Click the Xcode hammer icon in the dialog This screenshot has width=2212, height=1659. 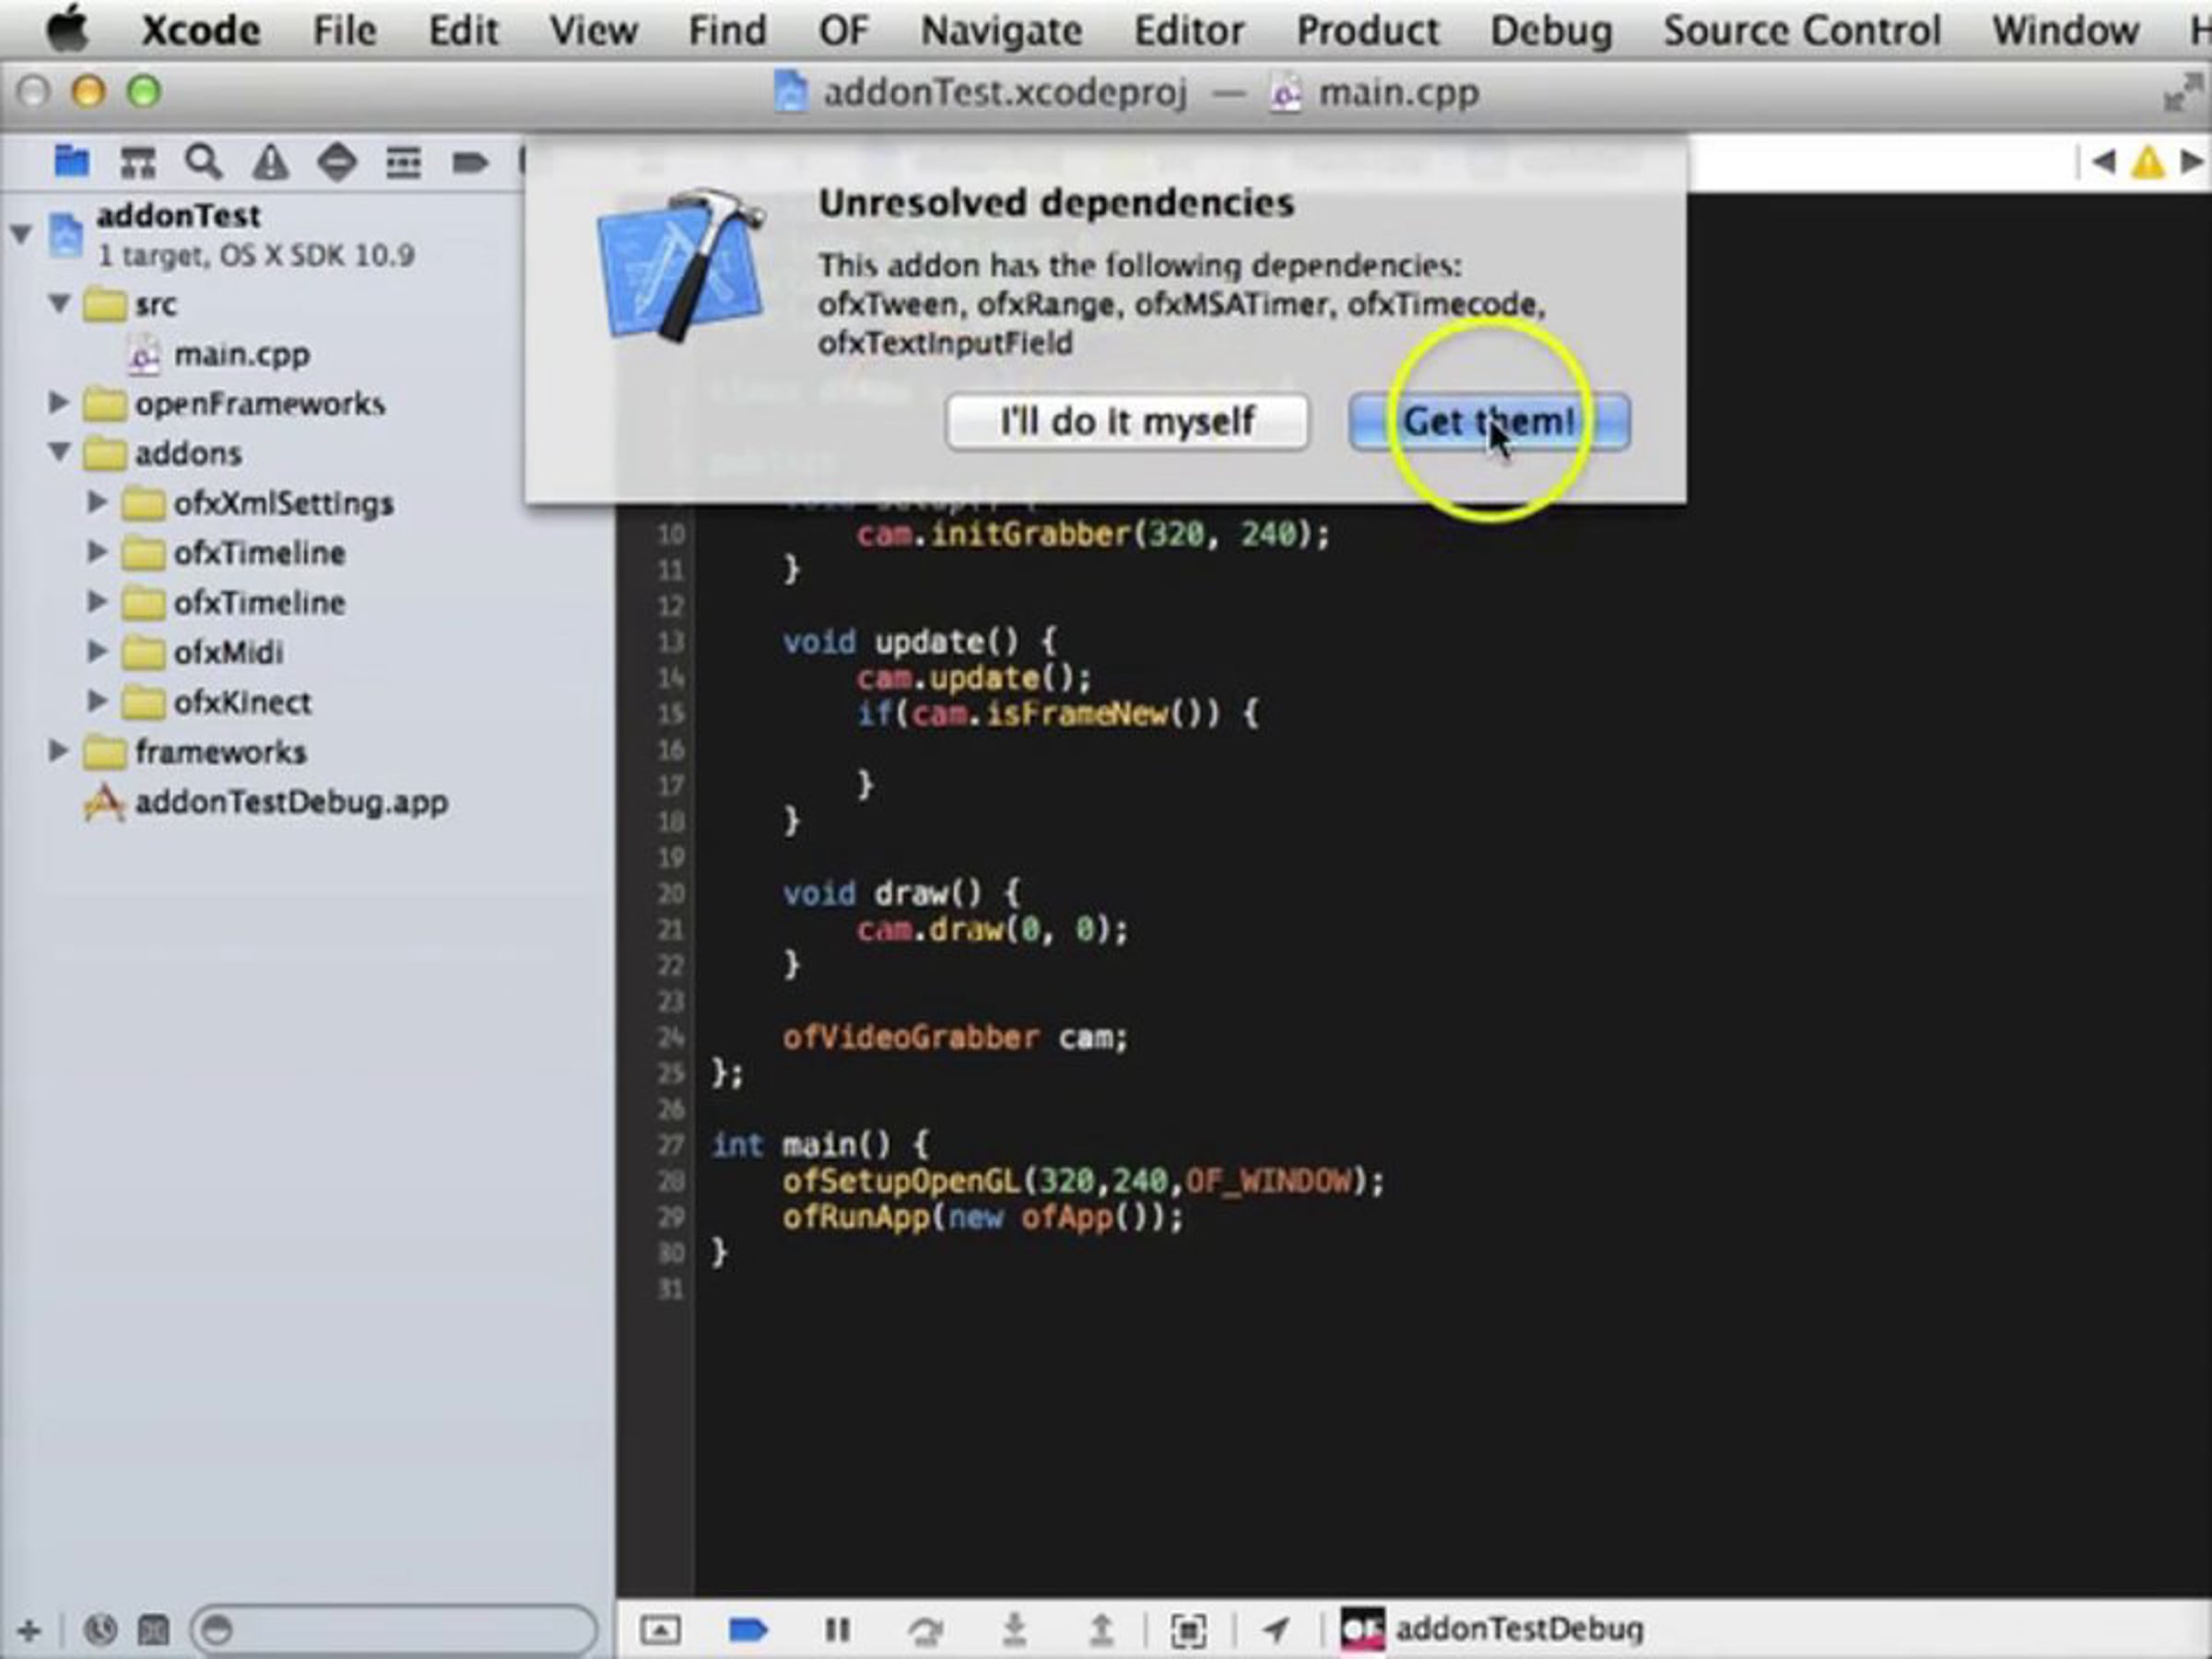pyautogui.click(x=681, y=265)
